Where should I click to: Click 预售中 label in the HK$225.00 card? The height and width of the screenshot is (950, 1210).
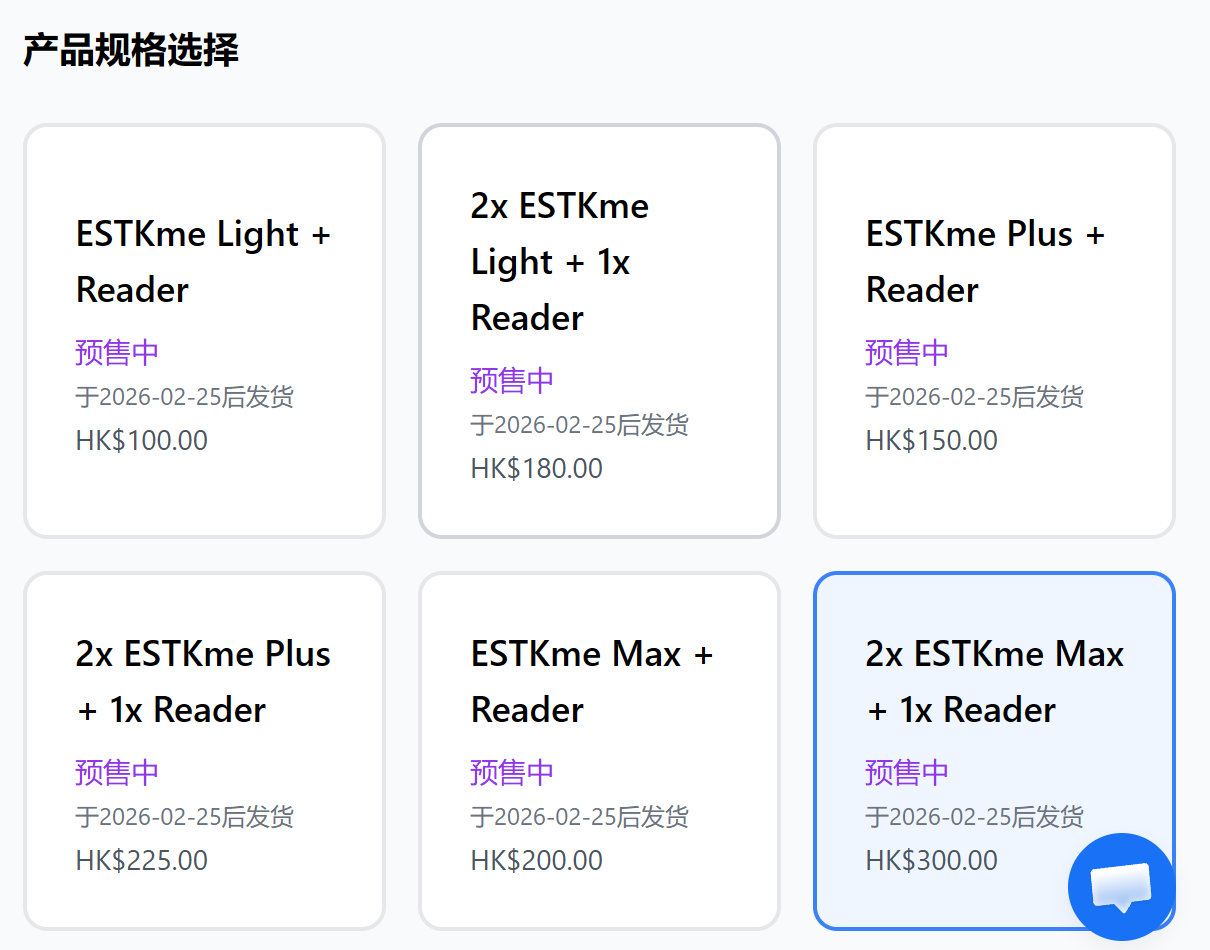(x=117, y=773)
